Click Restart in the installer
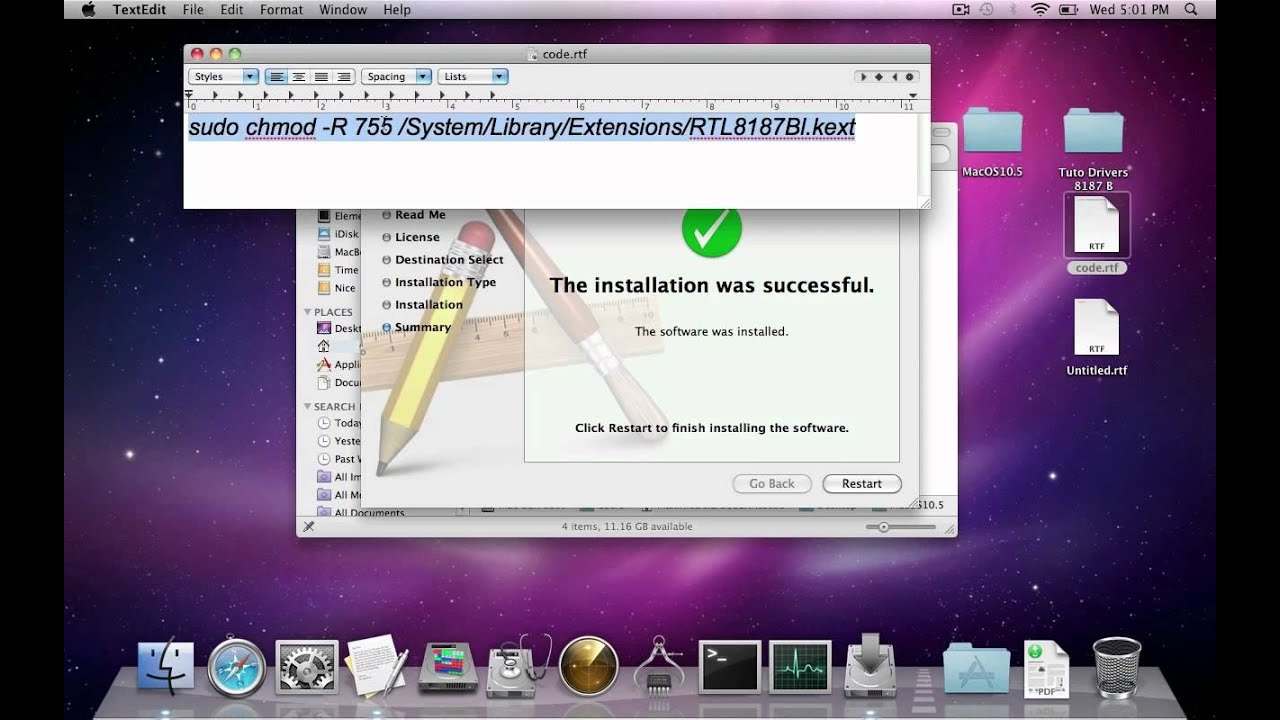Screen dimensions: 1280x720 pos(862,483)
